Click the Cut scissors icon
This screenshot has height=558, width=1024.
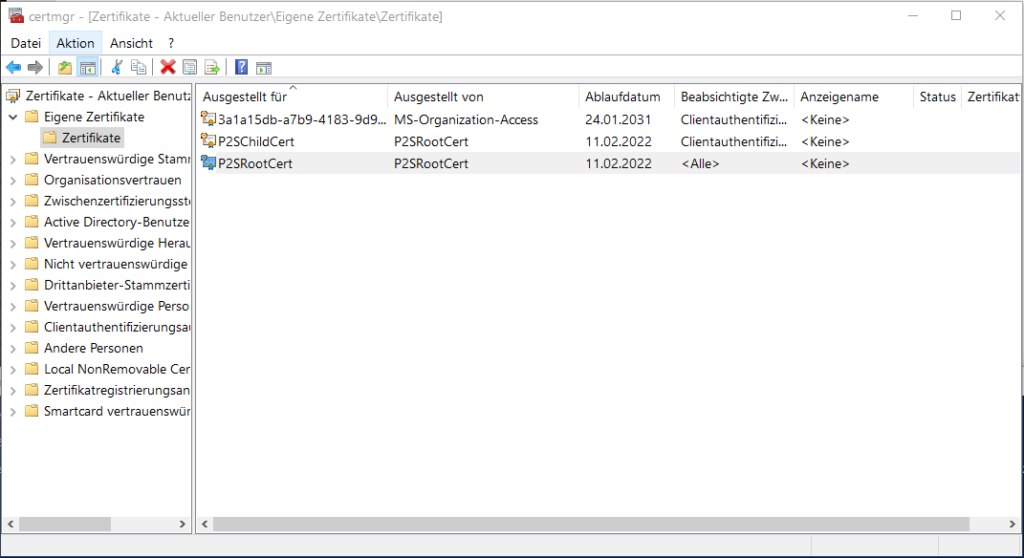[x=117, y=67]
